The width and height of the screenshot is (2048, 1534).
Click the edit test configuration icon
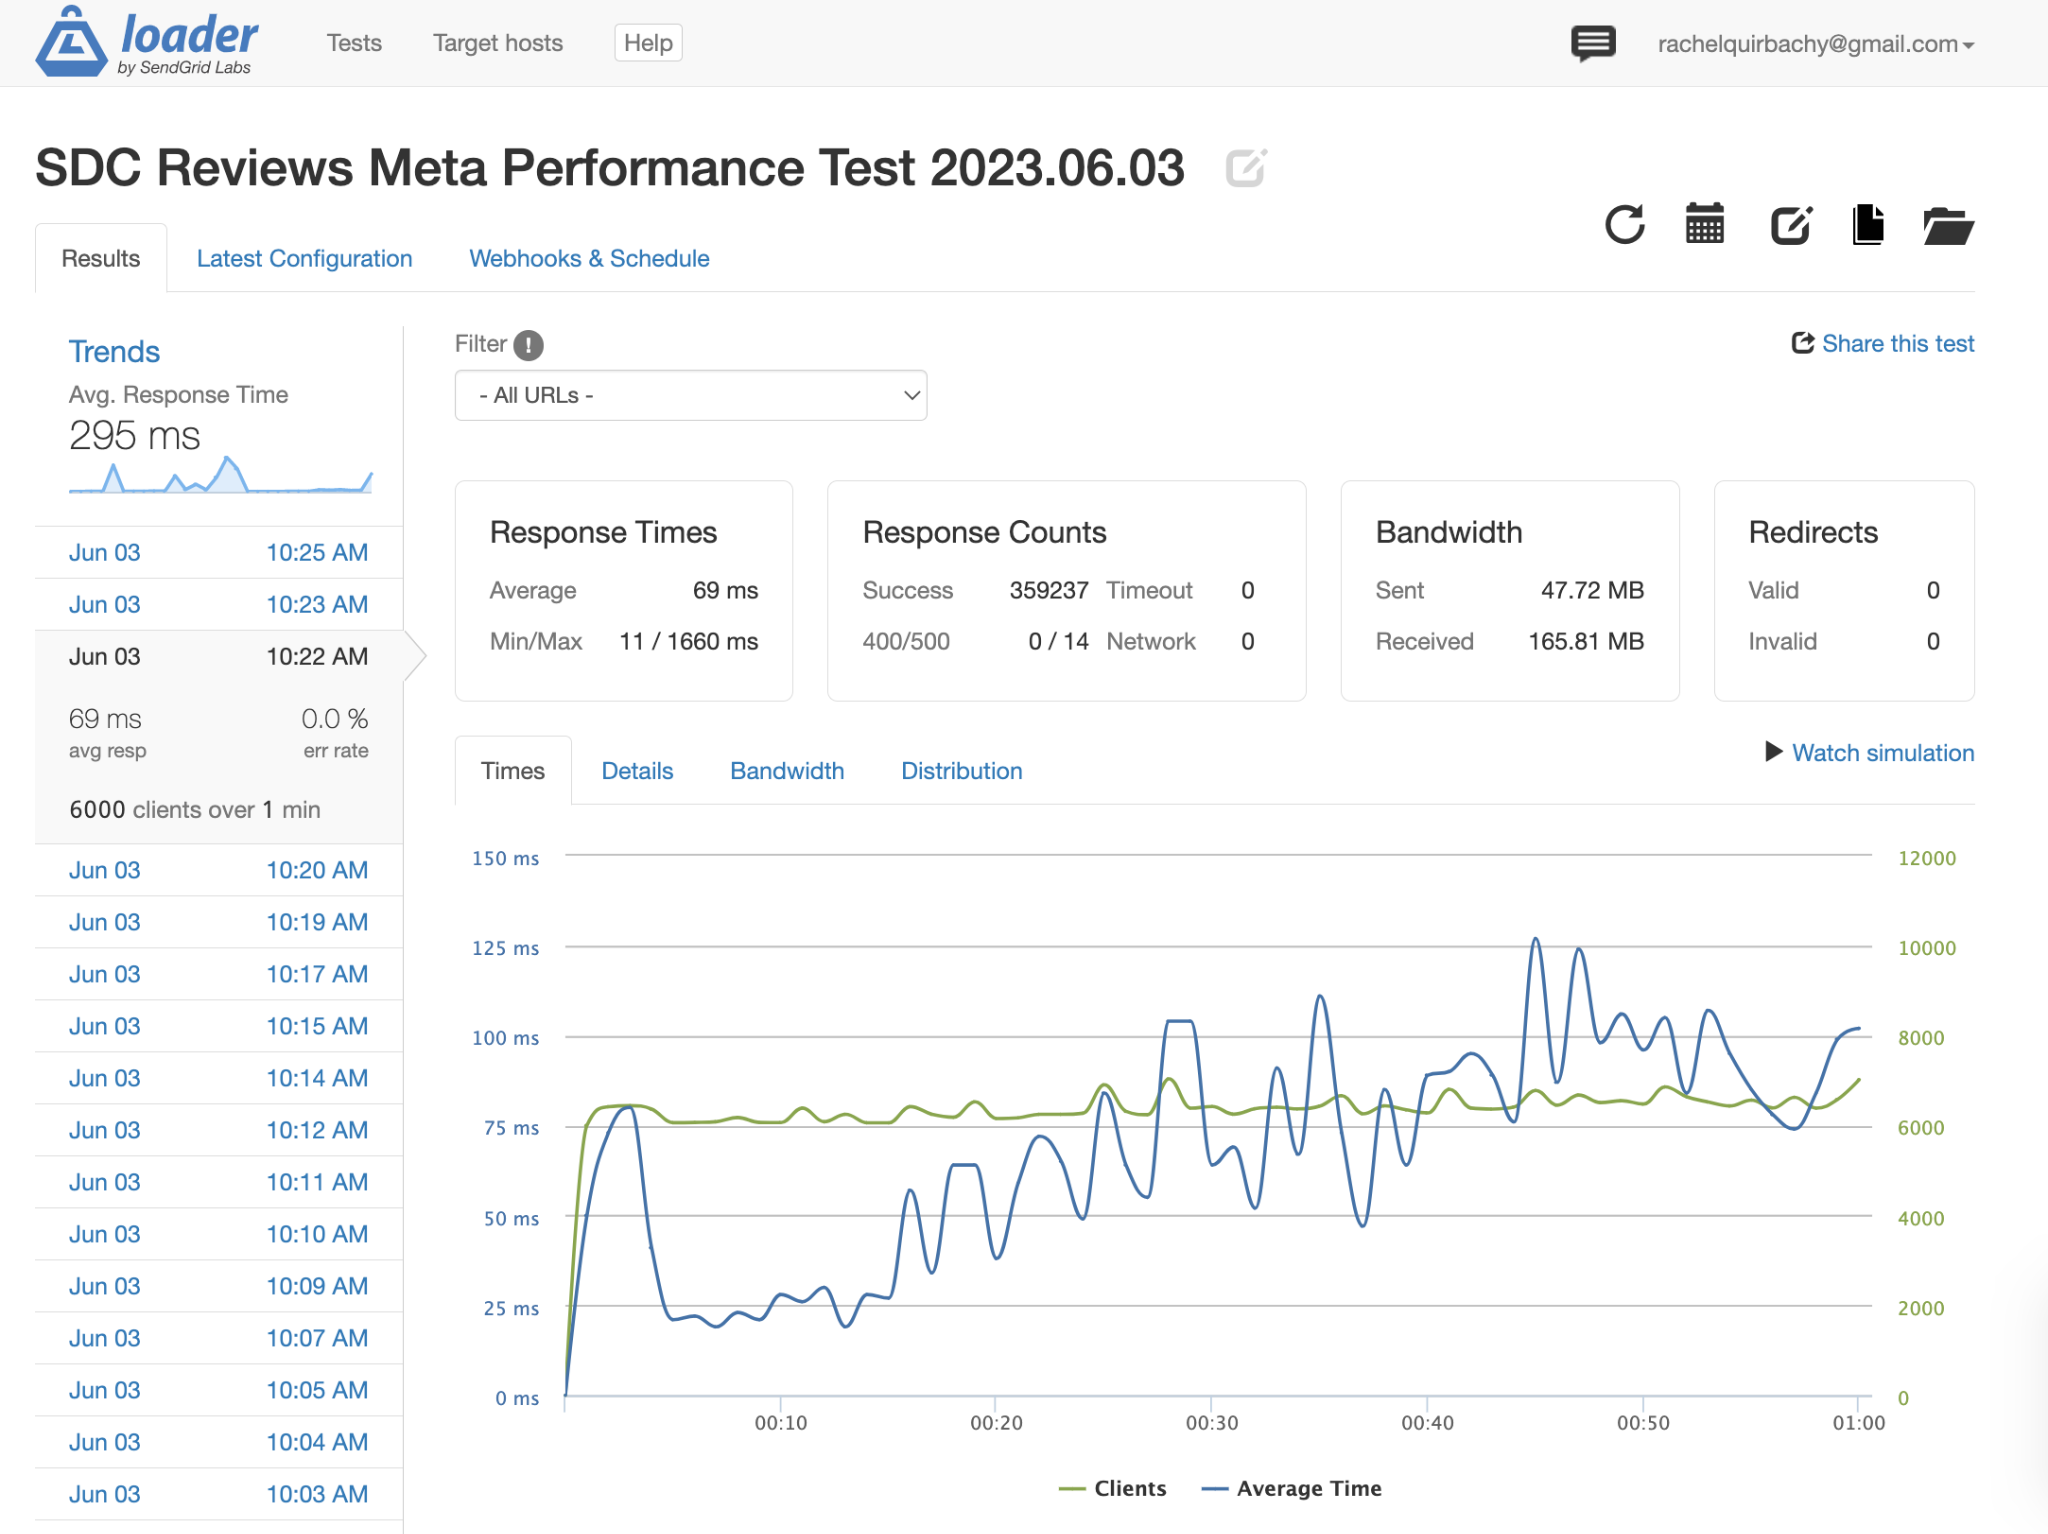(x=1790, y=225)
